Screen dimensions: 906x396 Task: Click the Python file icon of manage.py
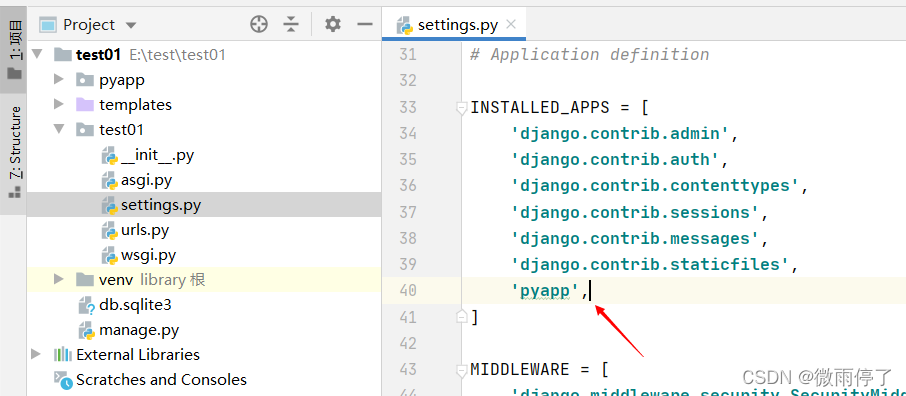pyautogui.click(x=87, y=330)
